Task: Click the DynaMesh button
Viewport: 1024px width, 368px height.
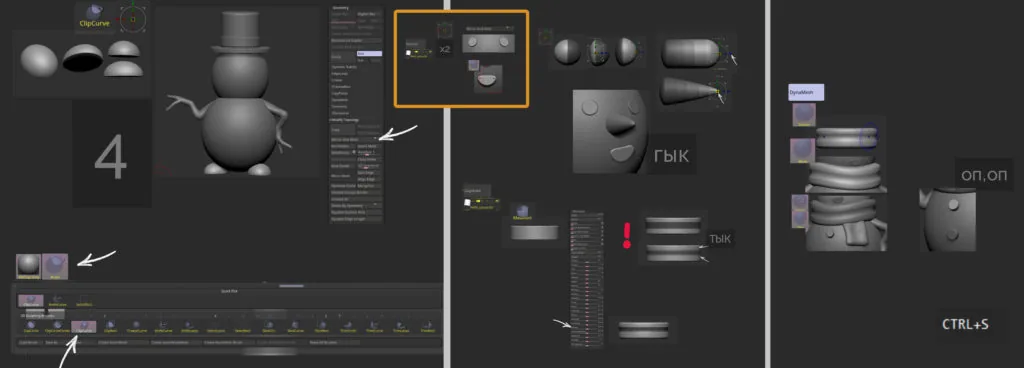Action: [x=806, y=92]
